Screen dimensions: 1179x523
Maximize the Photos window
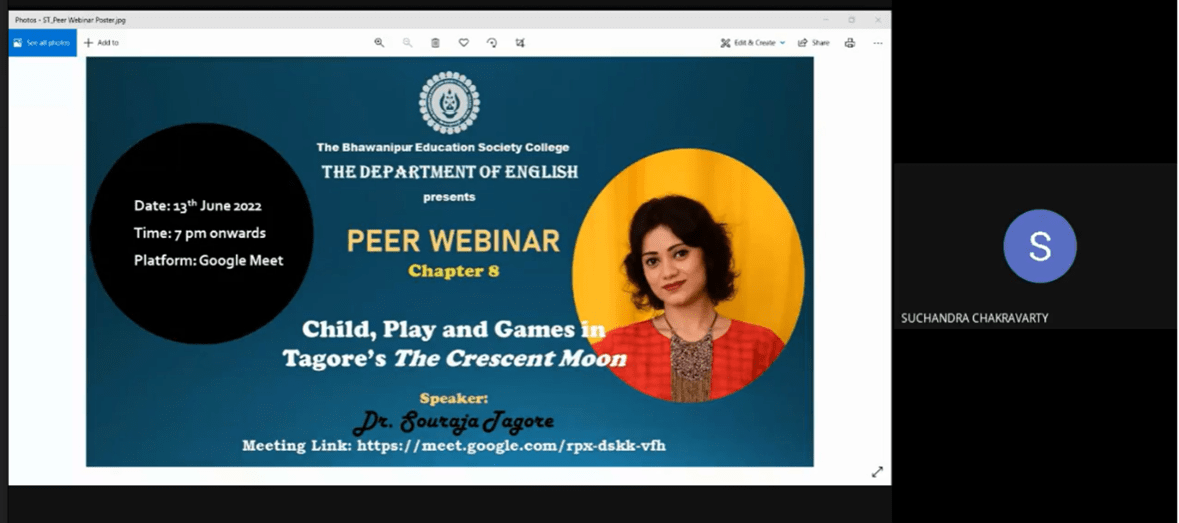click(851, 19)
